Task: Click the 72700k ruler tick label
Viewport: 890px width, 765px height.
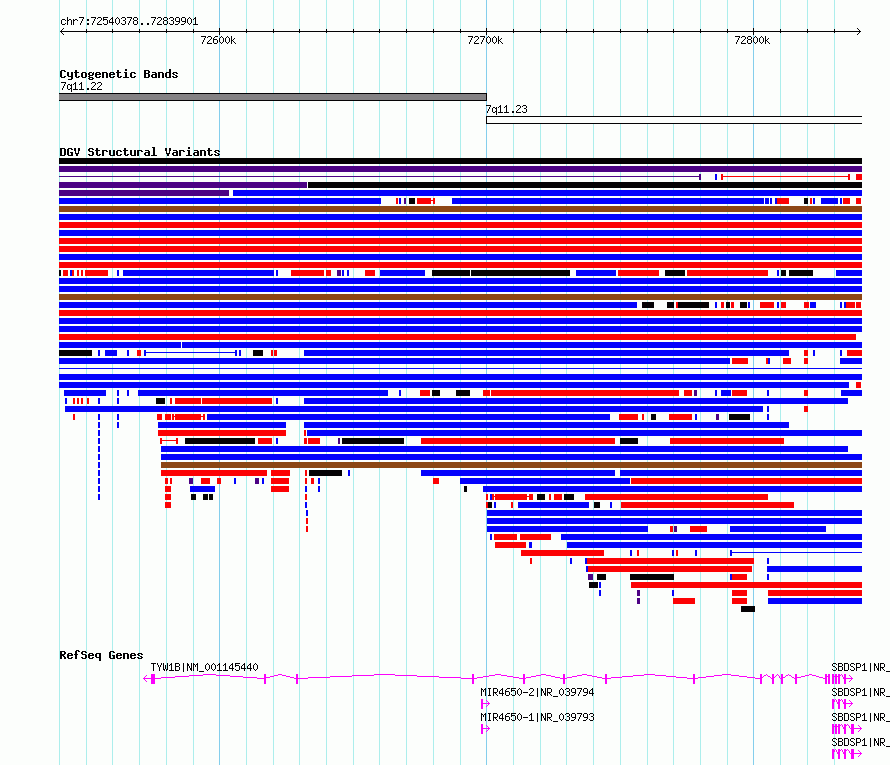Action: [485, 40]
